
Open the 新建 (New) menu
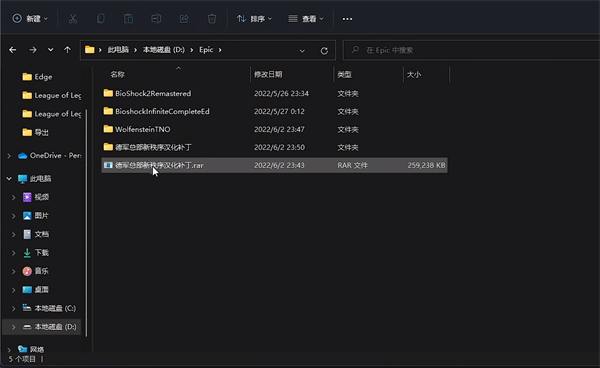pos(30,18)
